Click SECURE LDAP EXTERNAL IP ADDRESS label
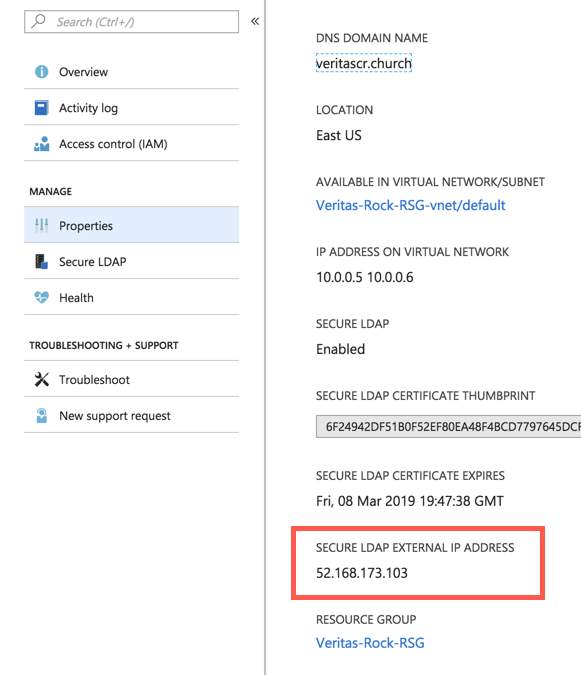The width and height of the screenshot is (581, 675). [415, 548]
